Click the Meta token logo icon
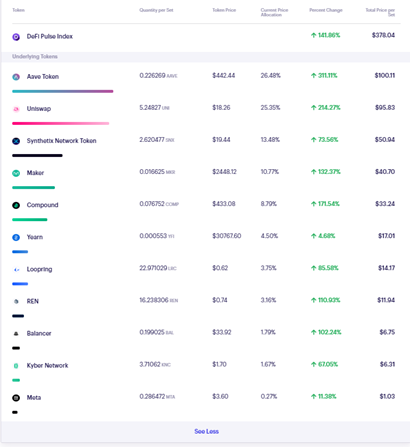This screenshot has width=410, height=447. pyautogui.click(x=16, y=398)
